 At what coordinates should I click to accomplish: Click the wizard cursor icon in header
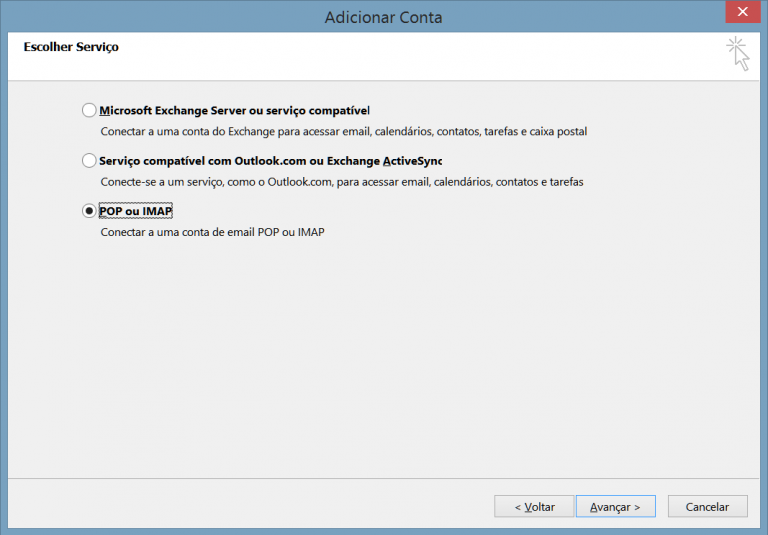[738, 53]
